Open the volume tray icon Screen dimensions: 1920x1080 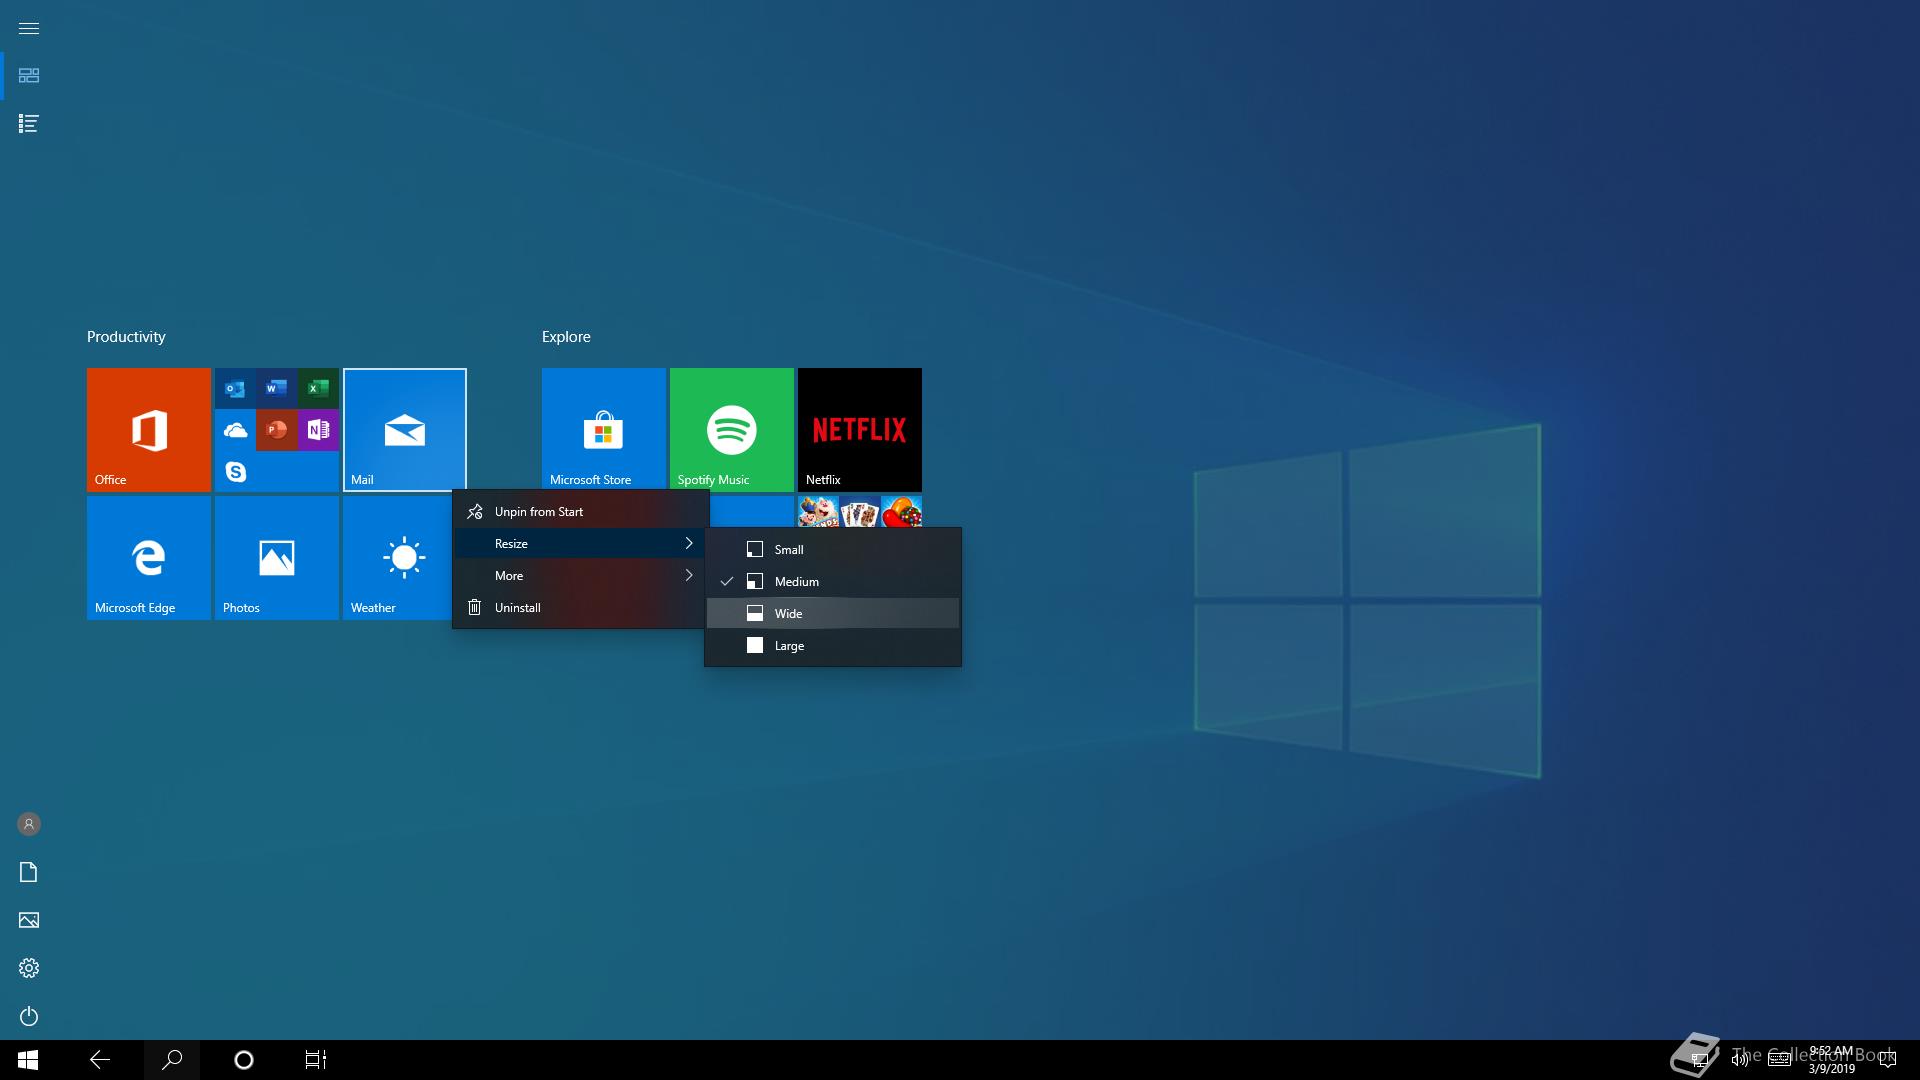click(x=1740, y=1060)
